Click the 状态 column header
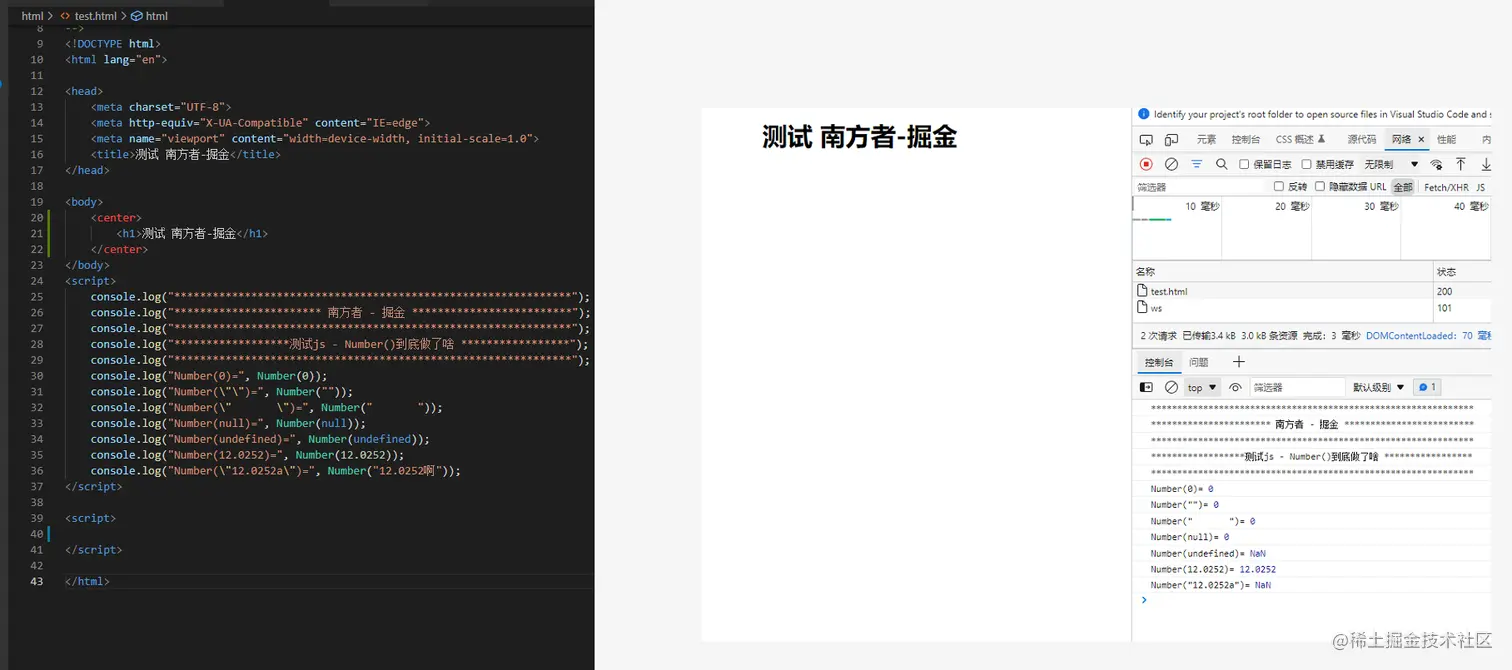 tap(1462, 272)
